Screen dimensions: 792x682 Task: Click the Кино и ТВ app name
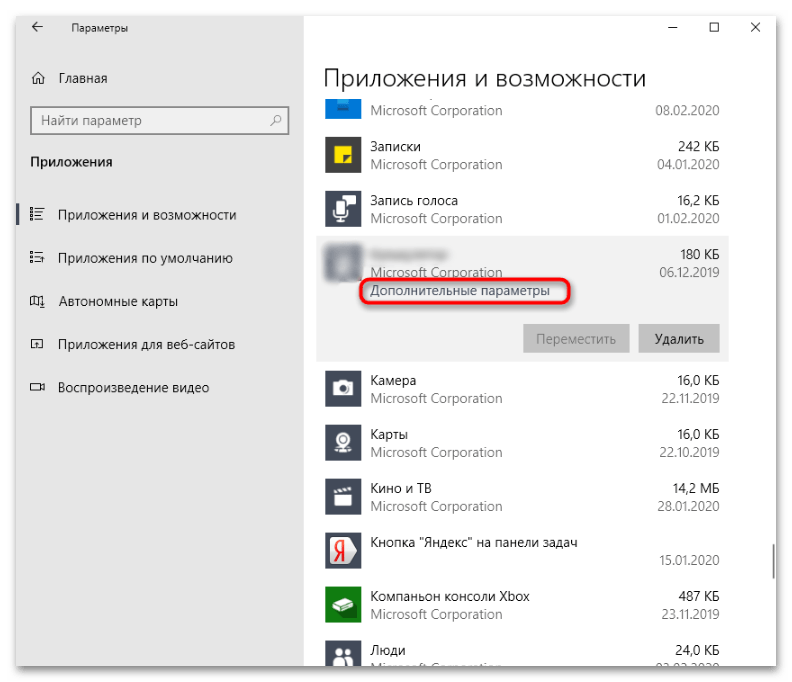coord(401,489)
